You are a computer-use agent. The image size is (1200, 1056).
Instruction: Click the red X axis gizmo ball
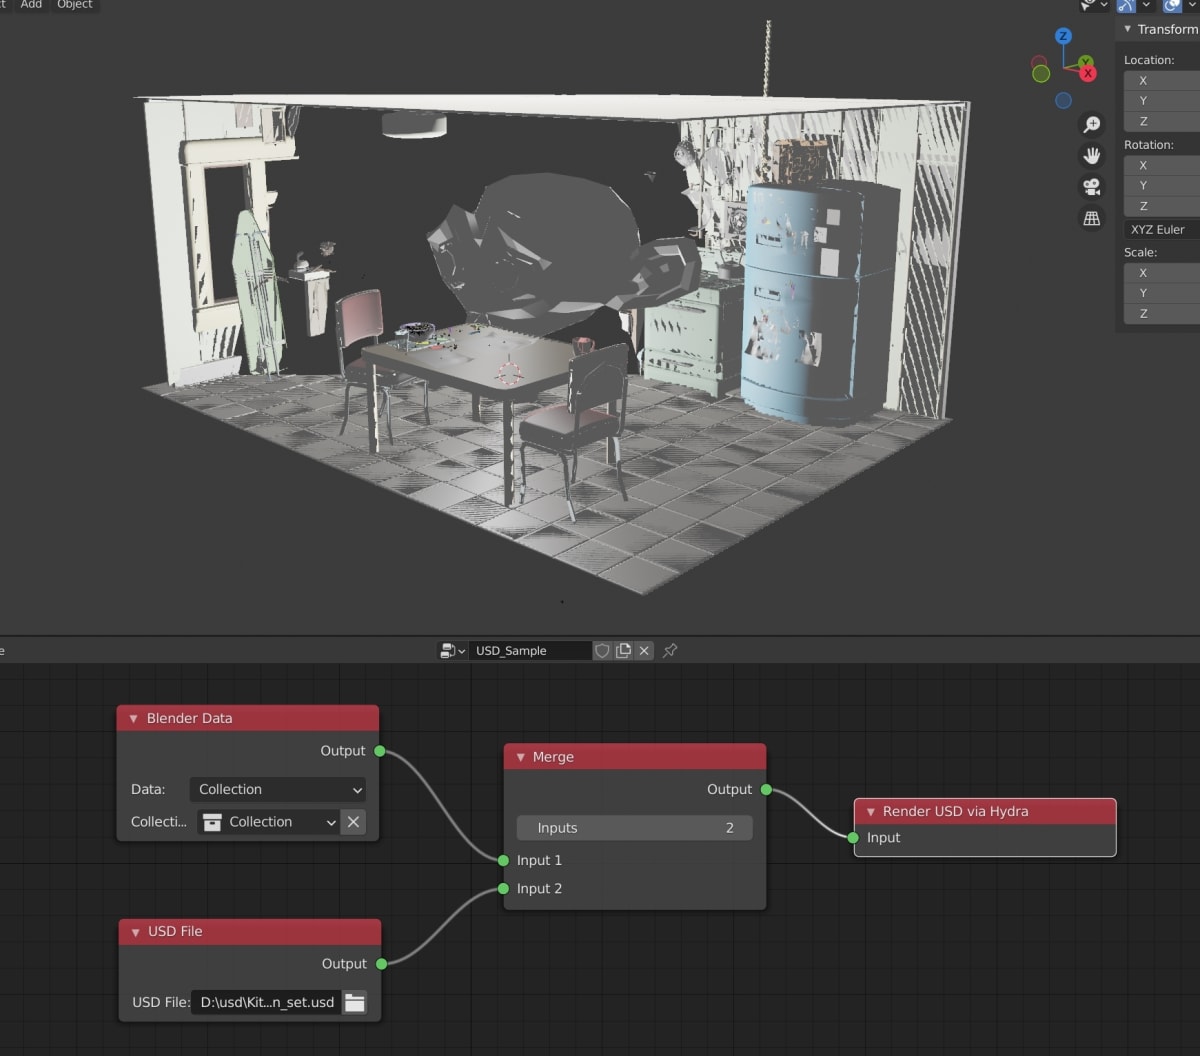pos(1088,73)
